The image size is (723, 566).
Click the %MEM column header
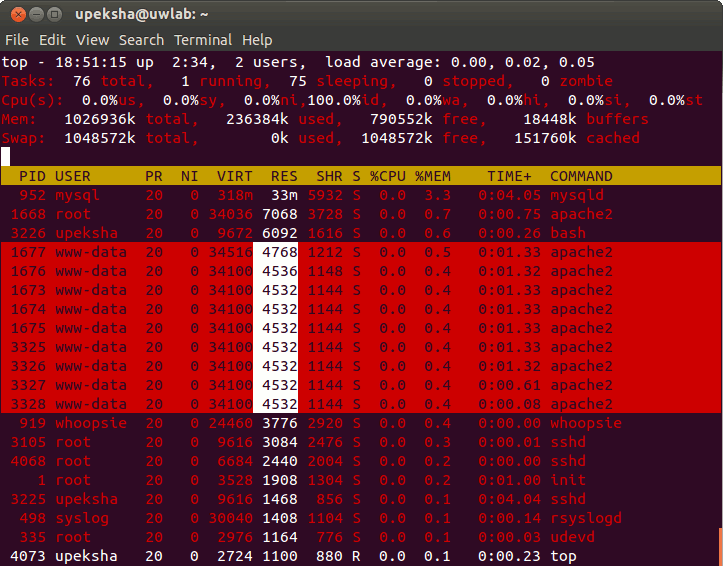tap(433, 176)
